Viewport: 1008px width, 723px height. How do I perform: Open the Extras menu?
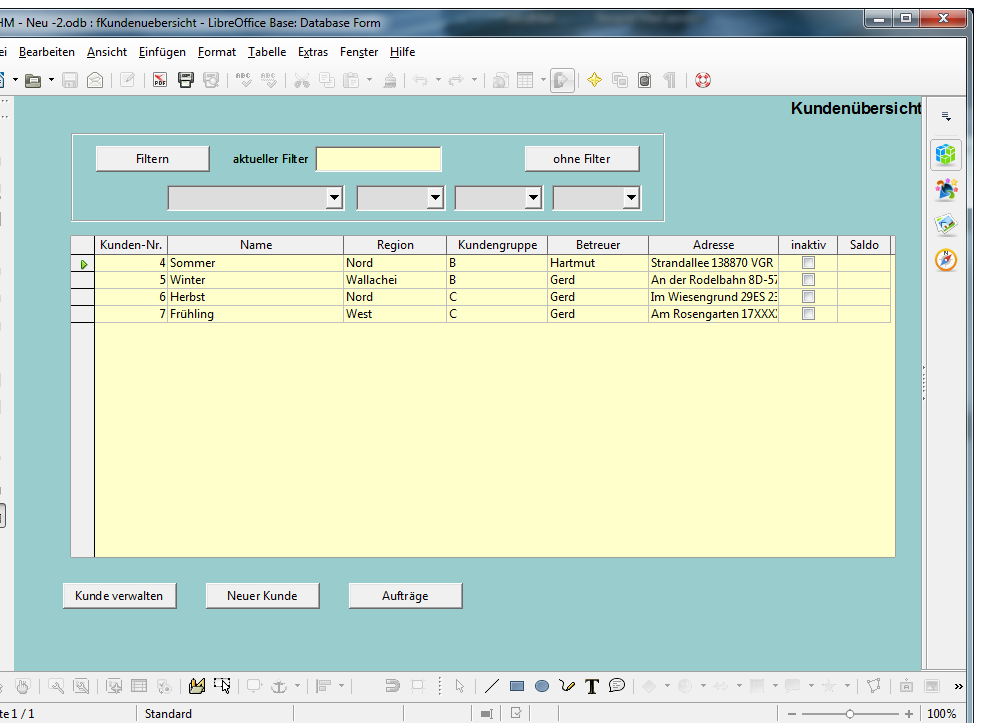click(313, 52)
